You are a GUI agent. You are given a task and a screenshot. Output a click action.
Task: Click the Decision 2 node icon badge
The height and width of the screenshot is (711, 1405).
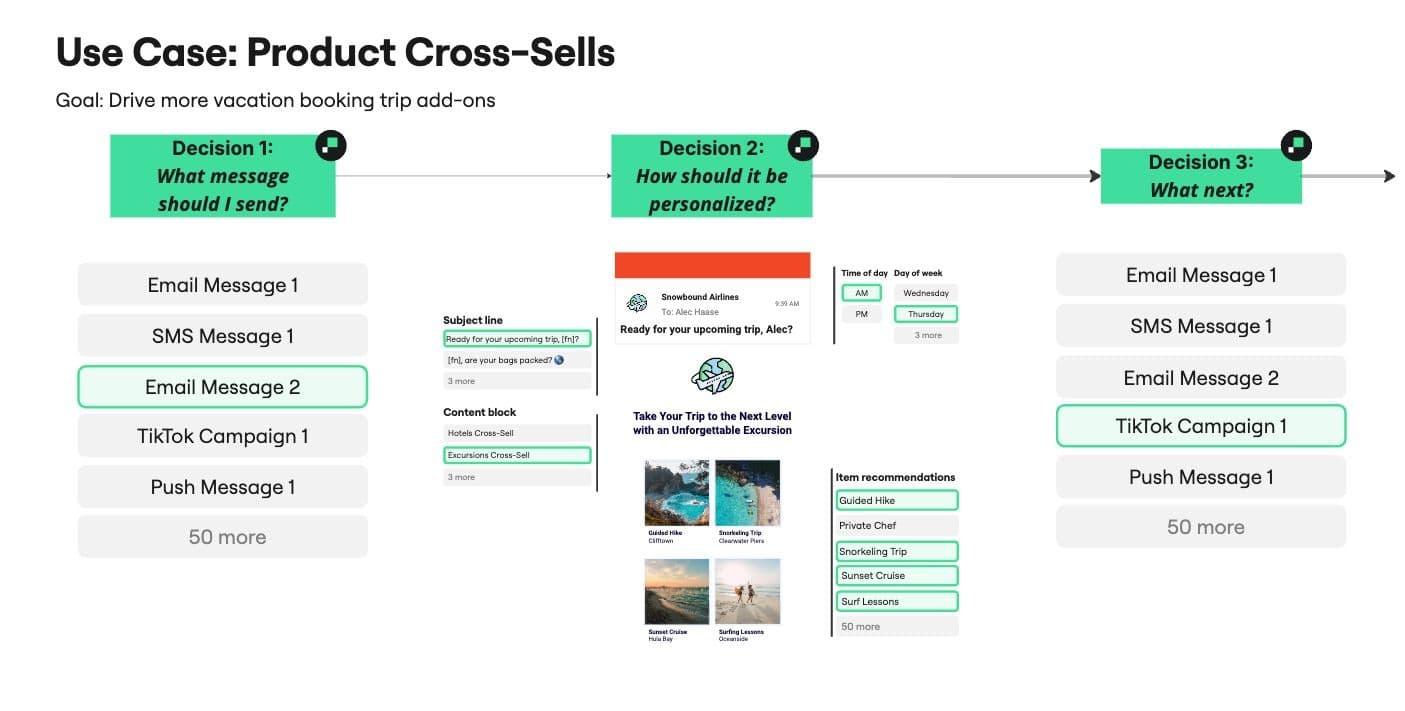pos(803,144)
